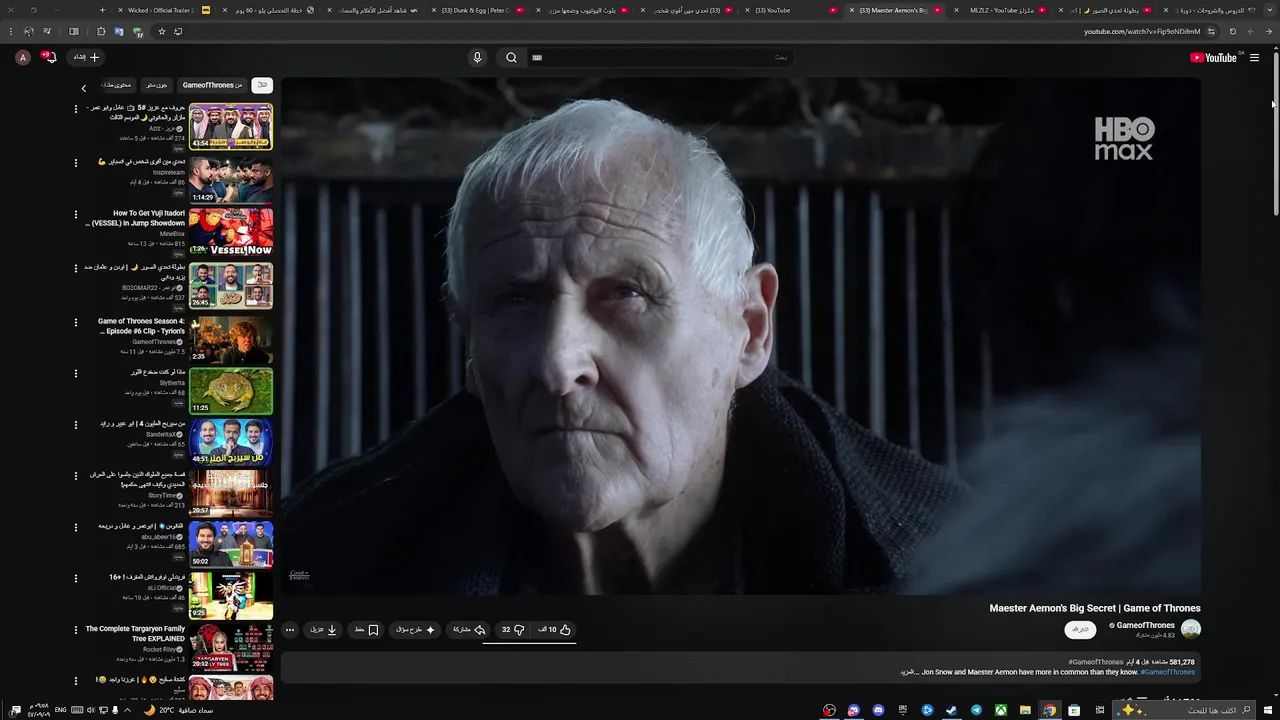Open options menu for the StoryTime video
1280x720 pixels.
click(76, 476)
